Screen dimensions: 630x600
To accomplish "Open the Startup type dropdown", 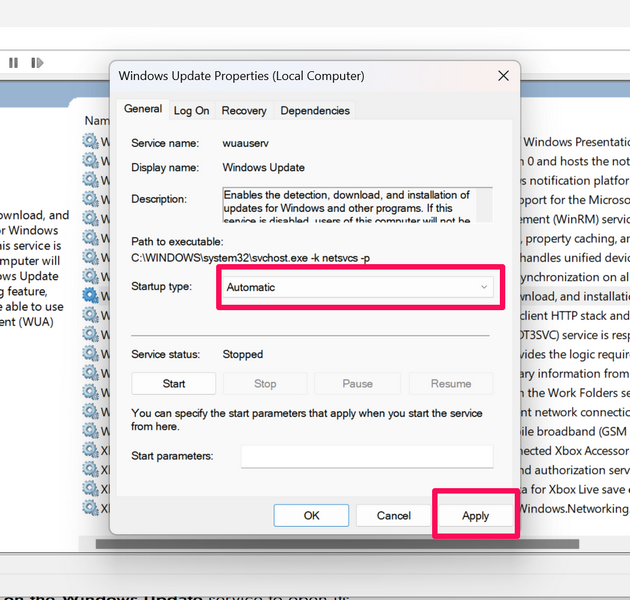I will (x=358, y=287).
